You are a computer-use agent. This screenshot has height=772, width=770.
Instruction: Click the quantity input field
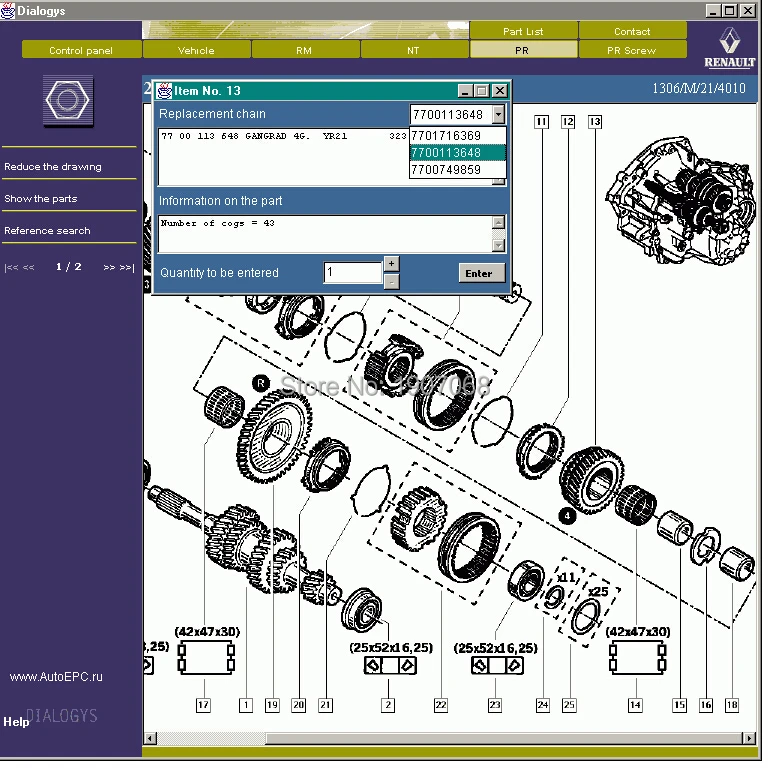click(353, 273)
